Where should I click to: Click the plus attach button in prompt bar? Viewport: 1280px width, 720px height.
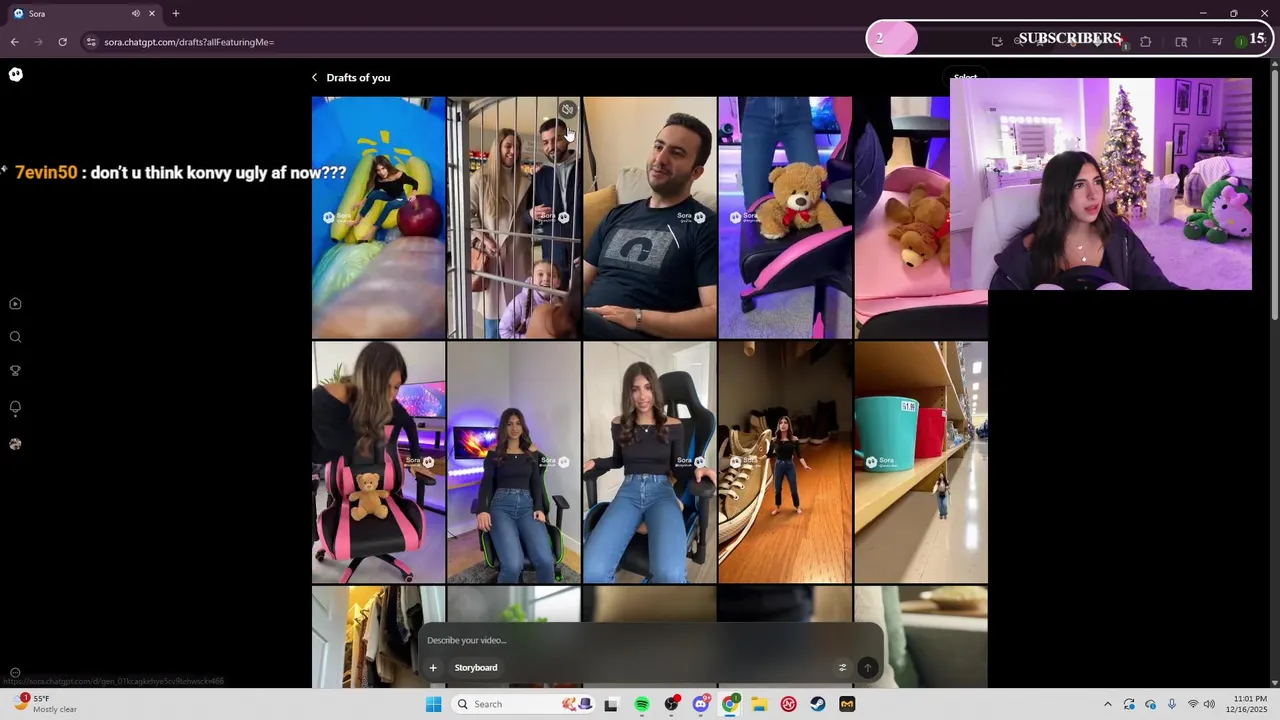pyautogui.click(x=433, y=668)
